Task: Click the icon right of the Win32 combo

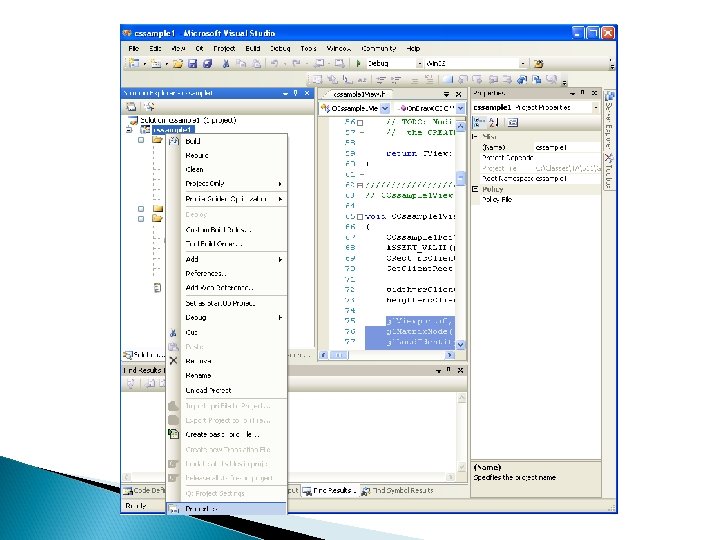Action: [538, 63]
